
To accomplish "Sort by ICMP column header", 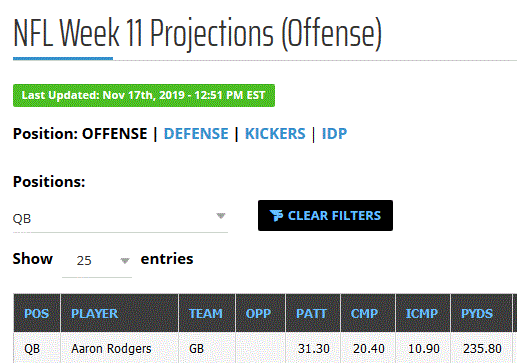I will pos(423,313).
